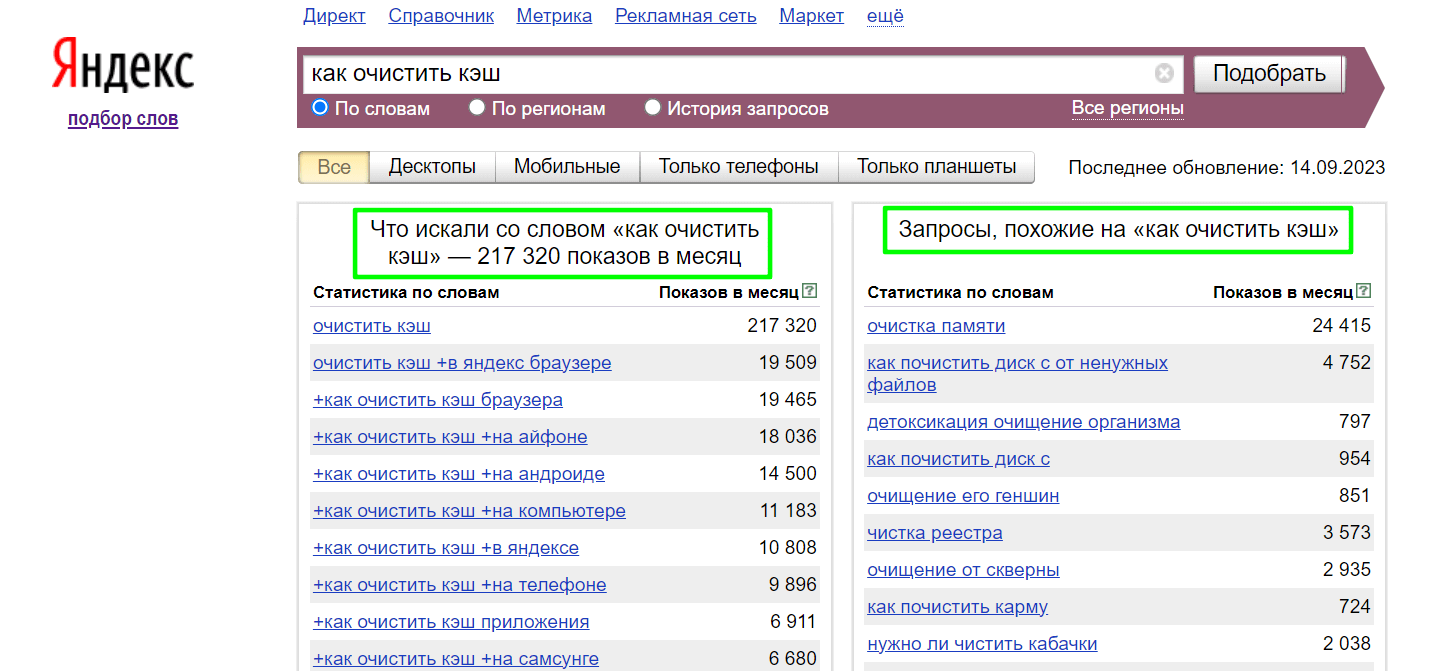This screenshot has width=1447, height=671.
Task: Open the help icon in the «Что искали со словом» table
Action: (810, 291)
